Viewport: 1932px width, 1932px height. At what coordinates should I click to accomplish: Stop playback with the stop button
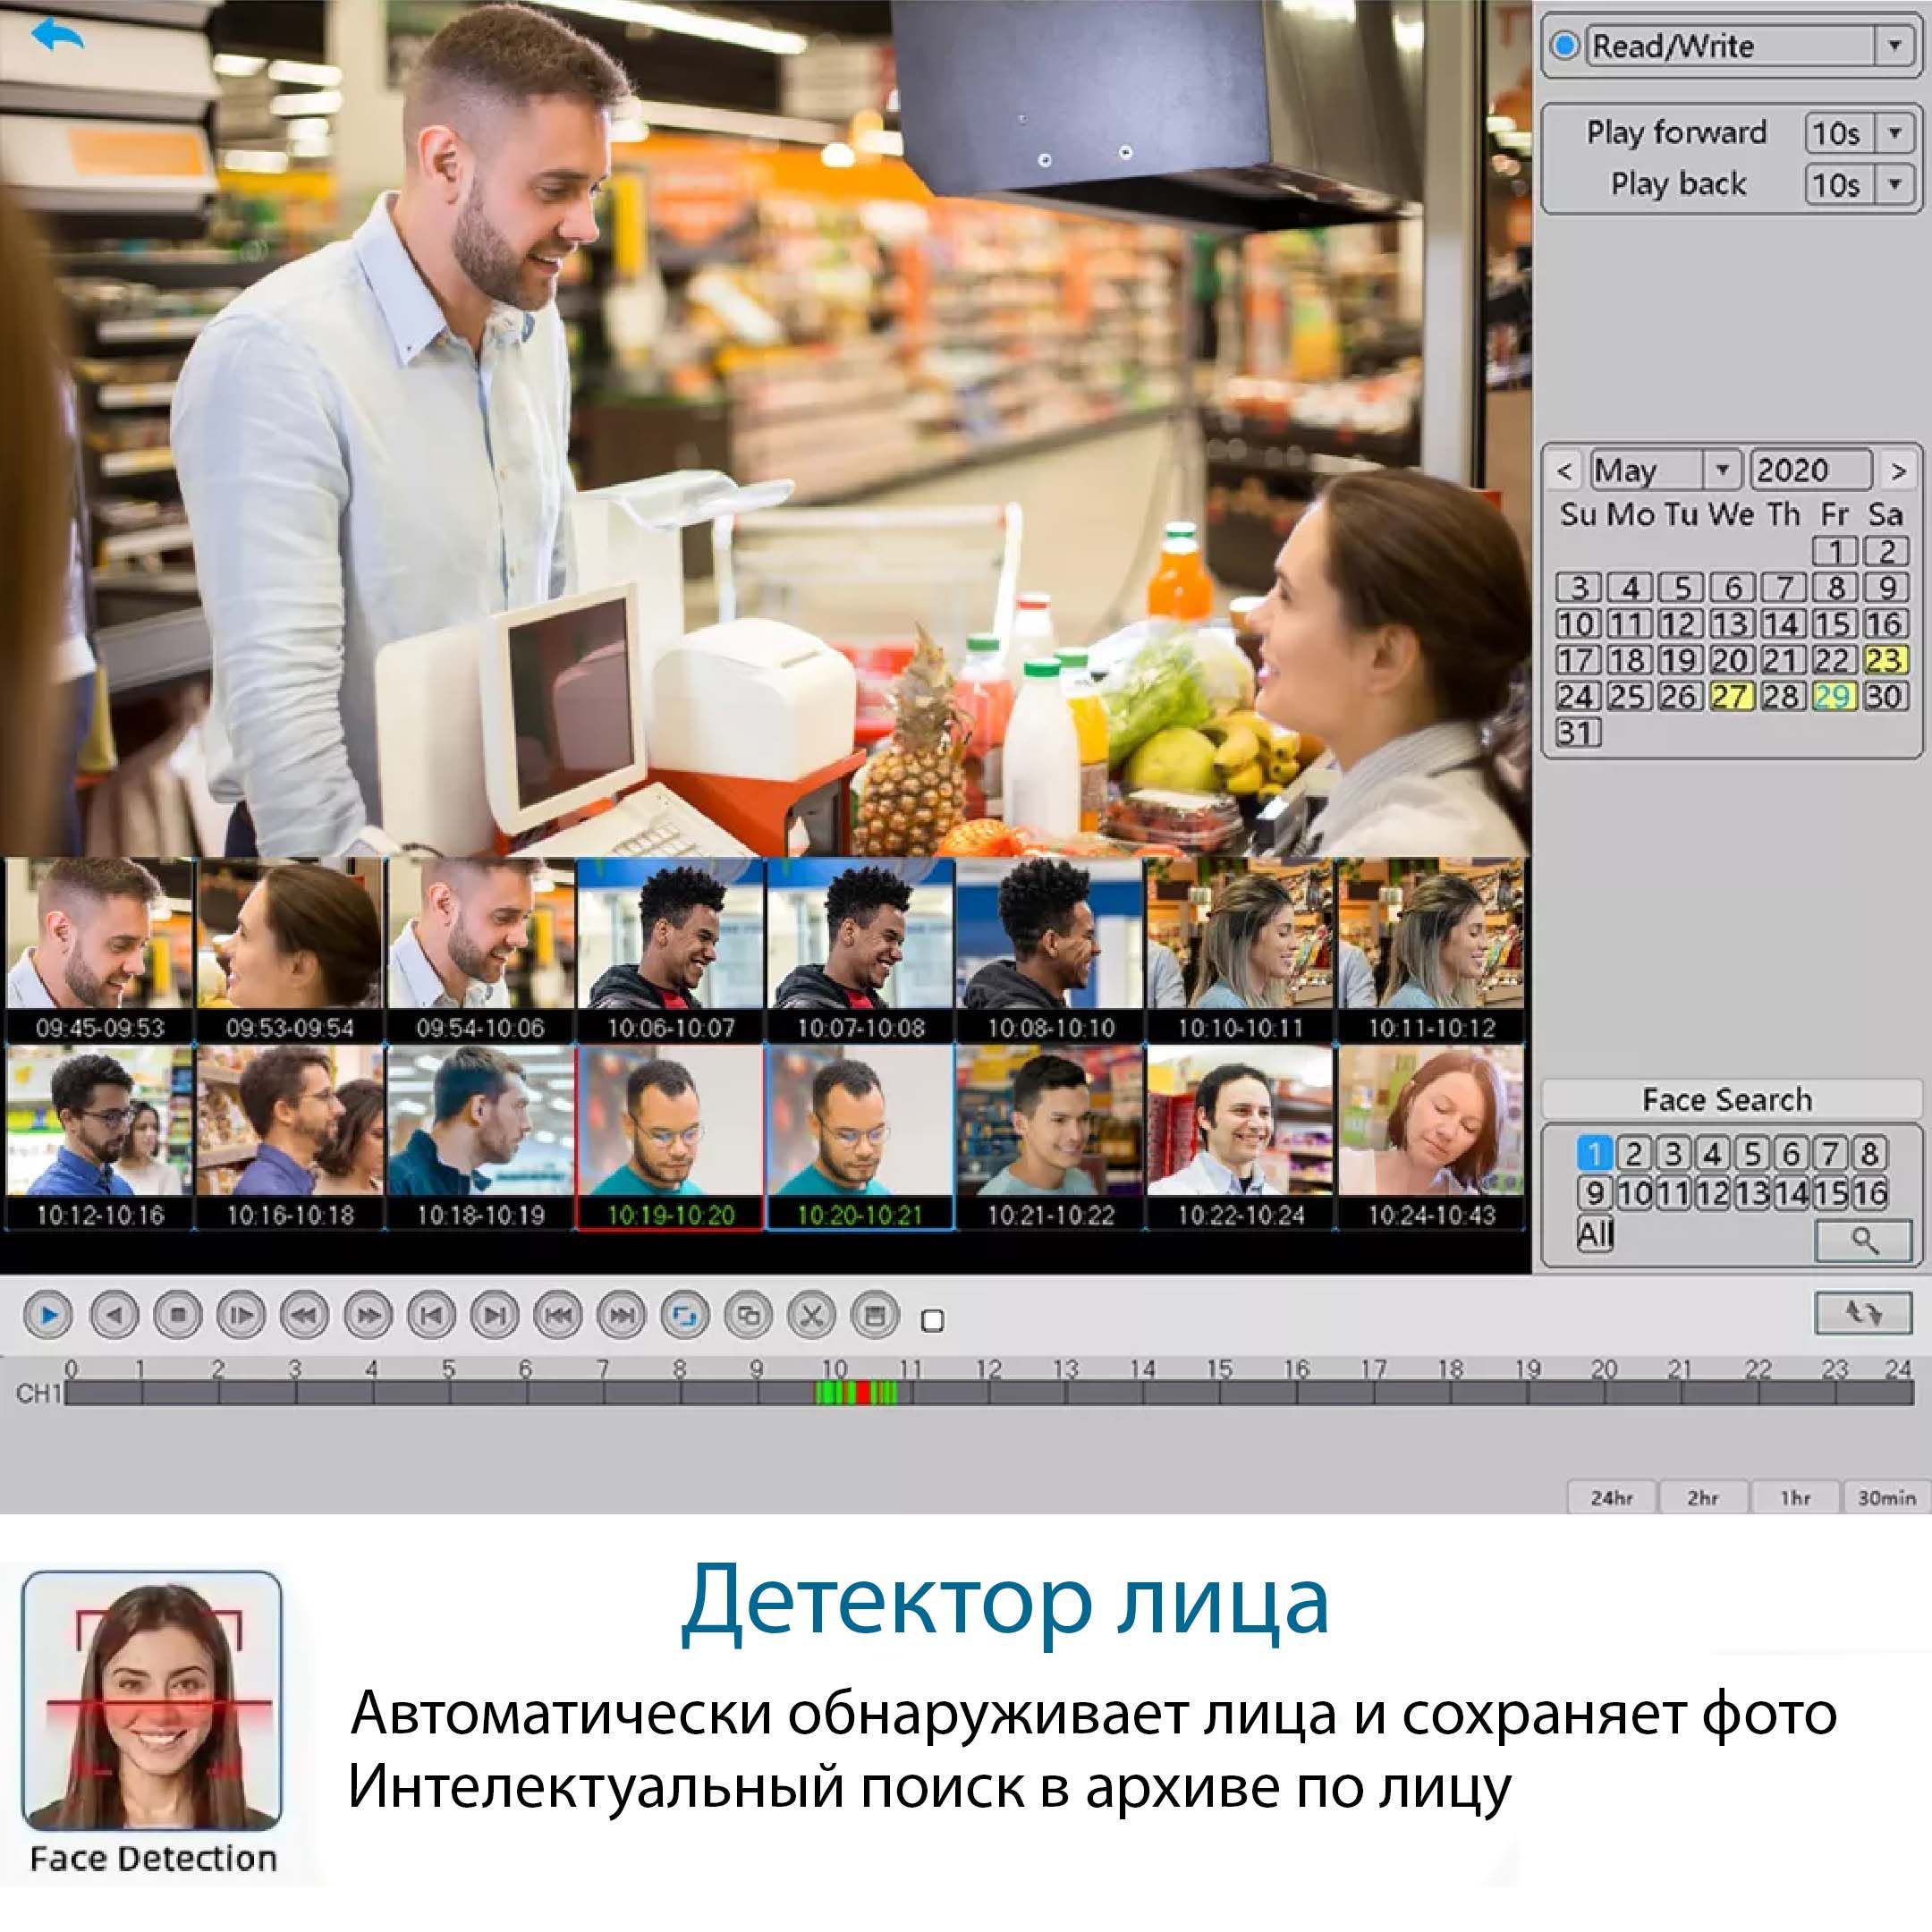[x=178, y=1315]
